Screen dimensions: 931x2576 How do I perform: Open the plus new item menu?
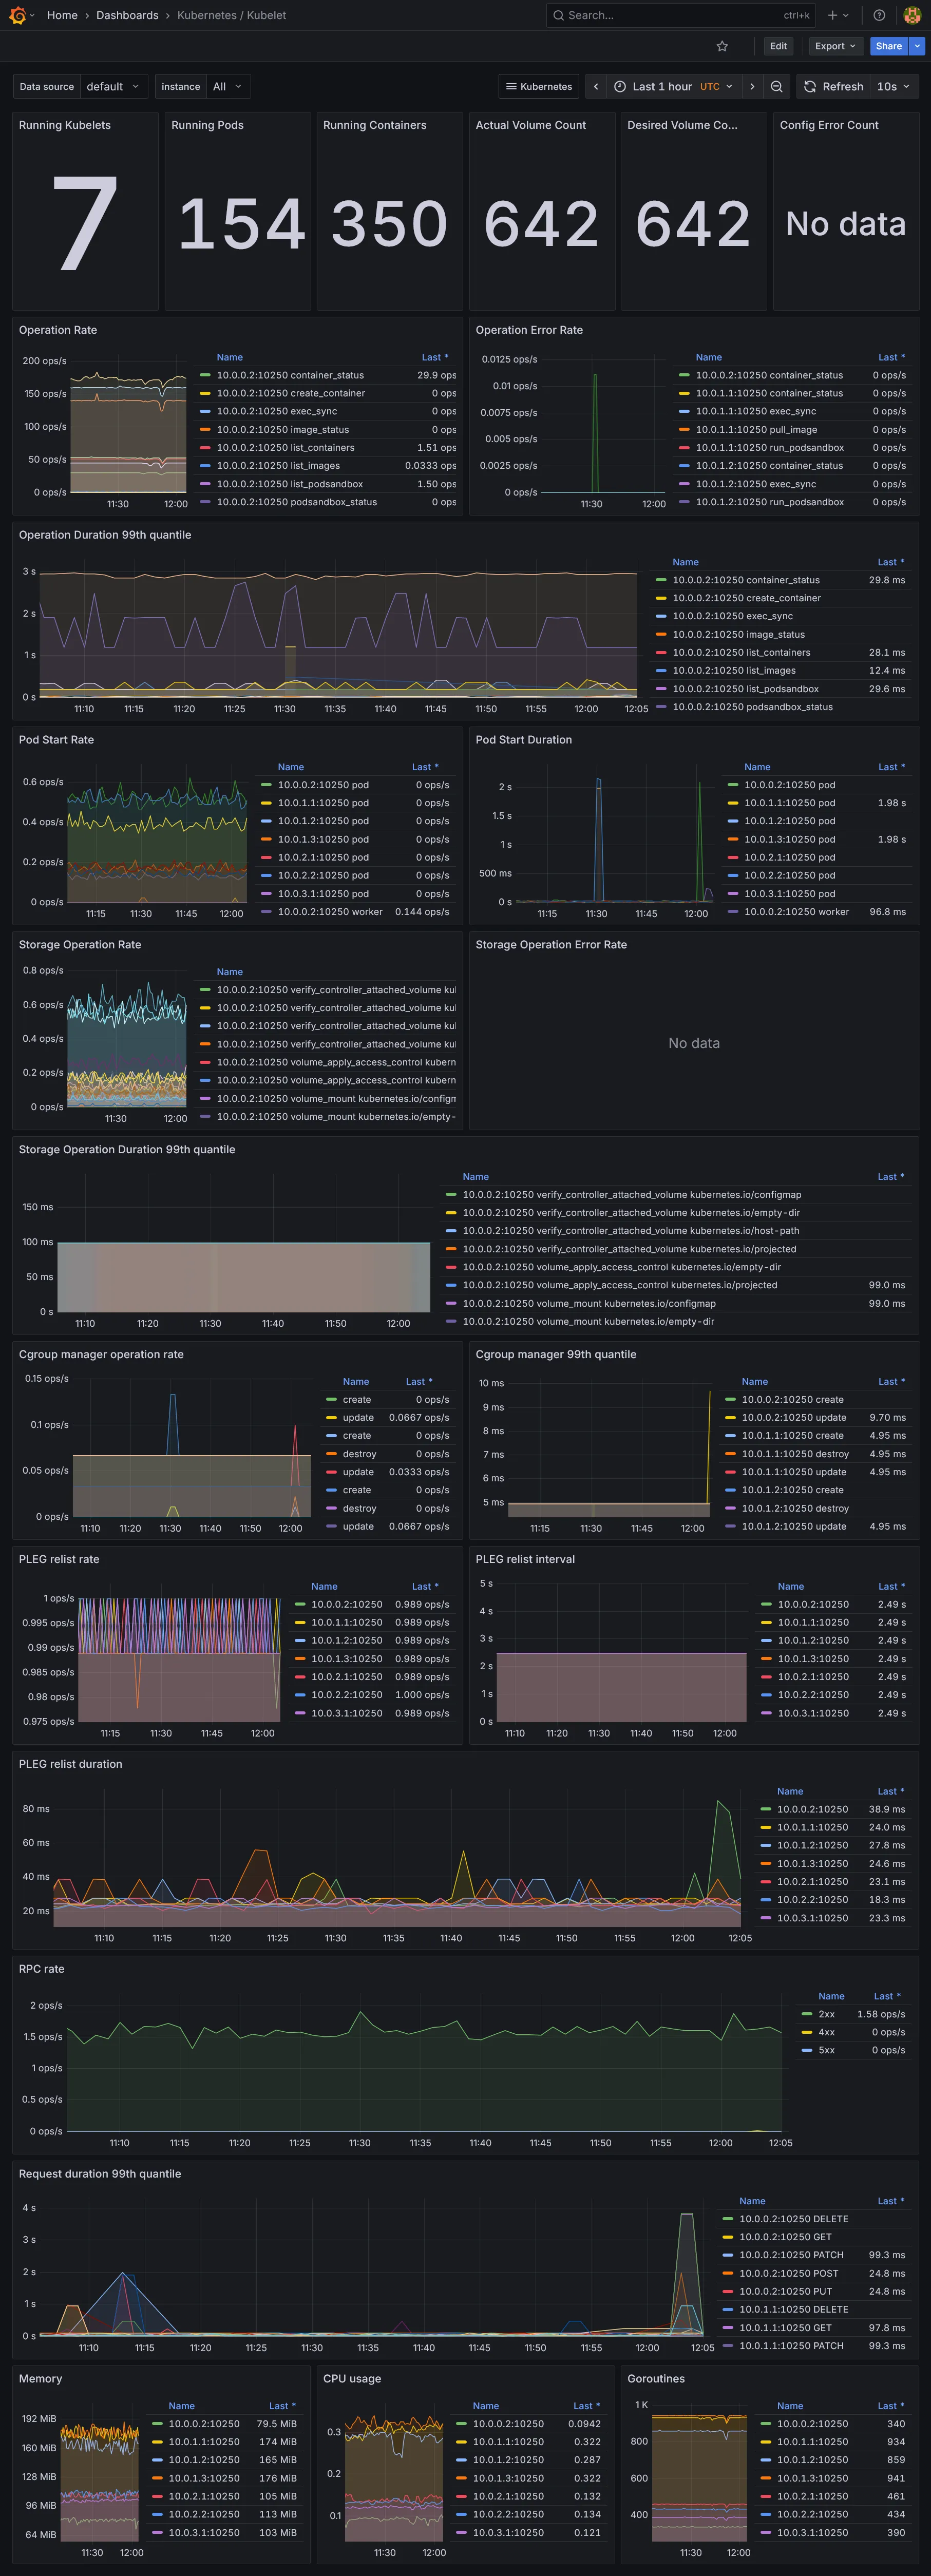pos(837,15)
